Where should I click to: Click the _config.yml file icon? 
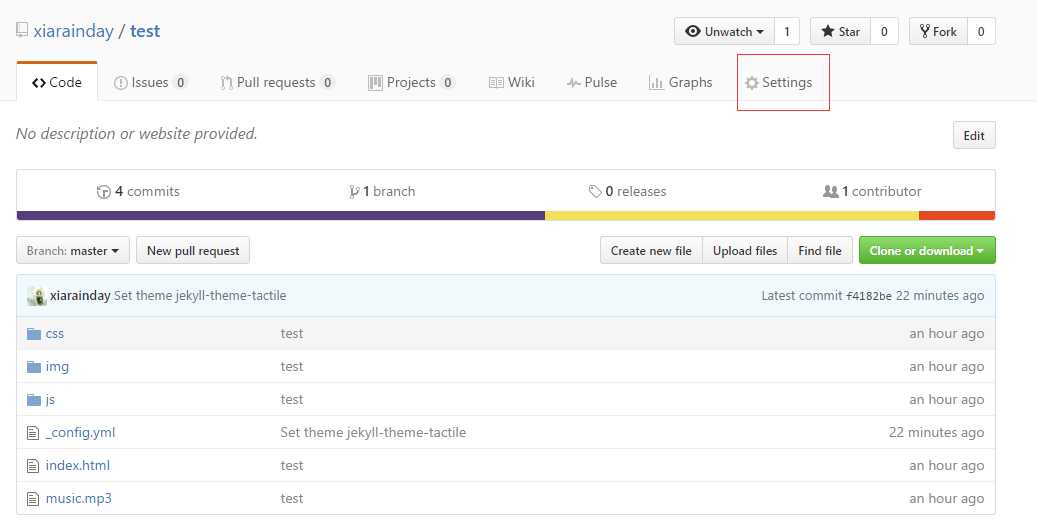(33, 433)
